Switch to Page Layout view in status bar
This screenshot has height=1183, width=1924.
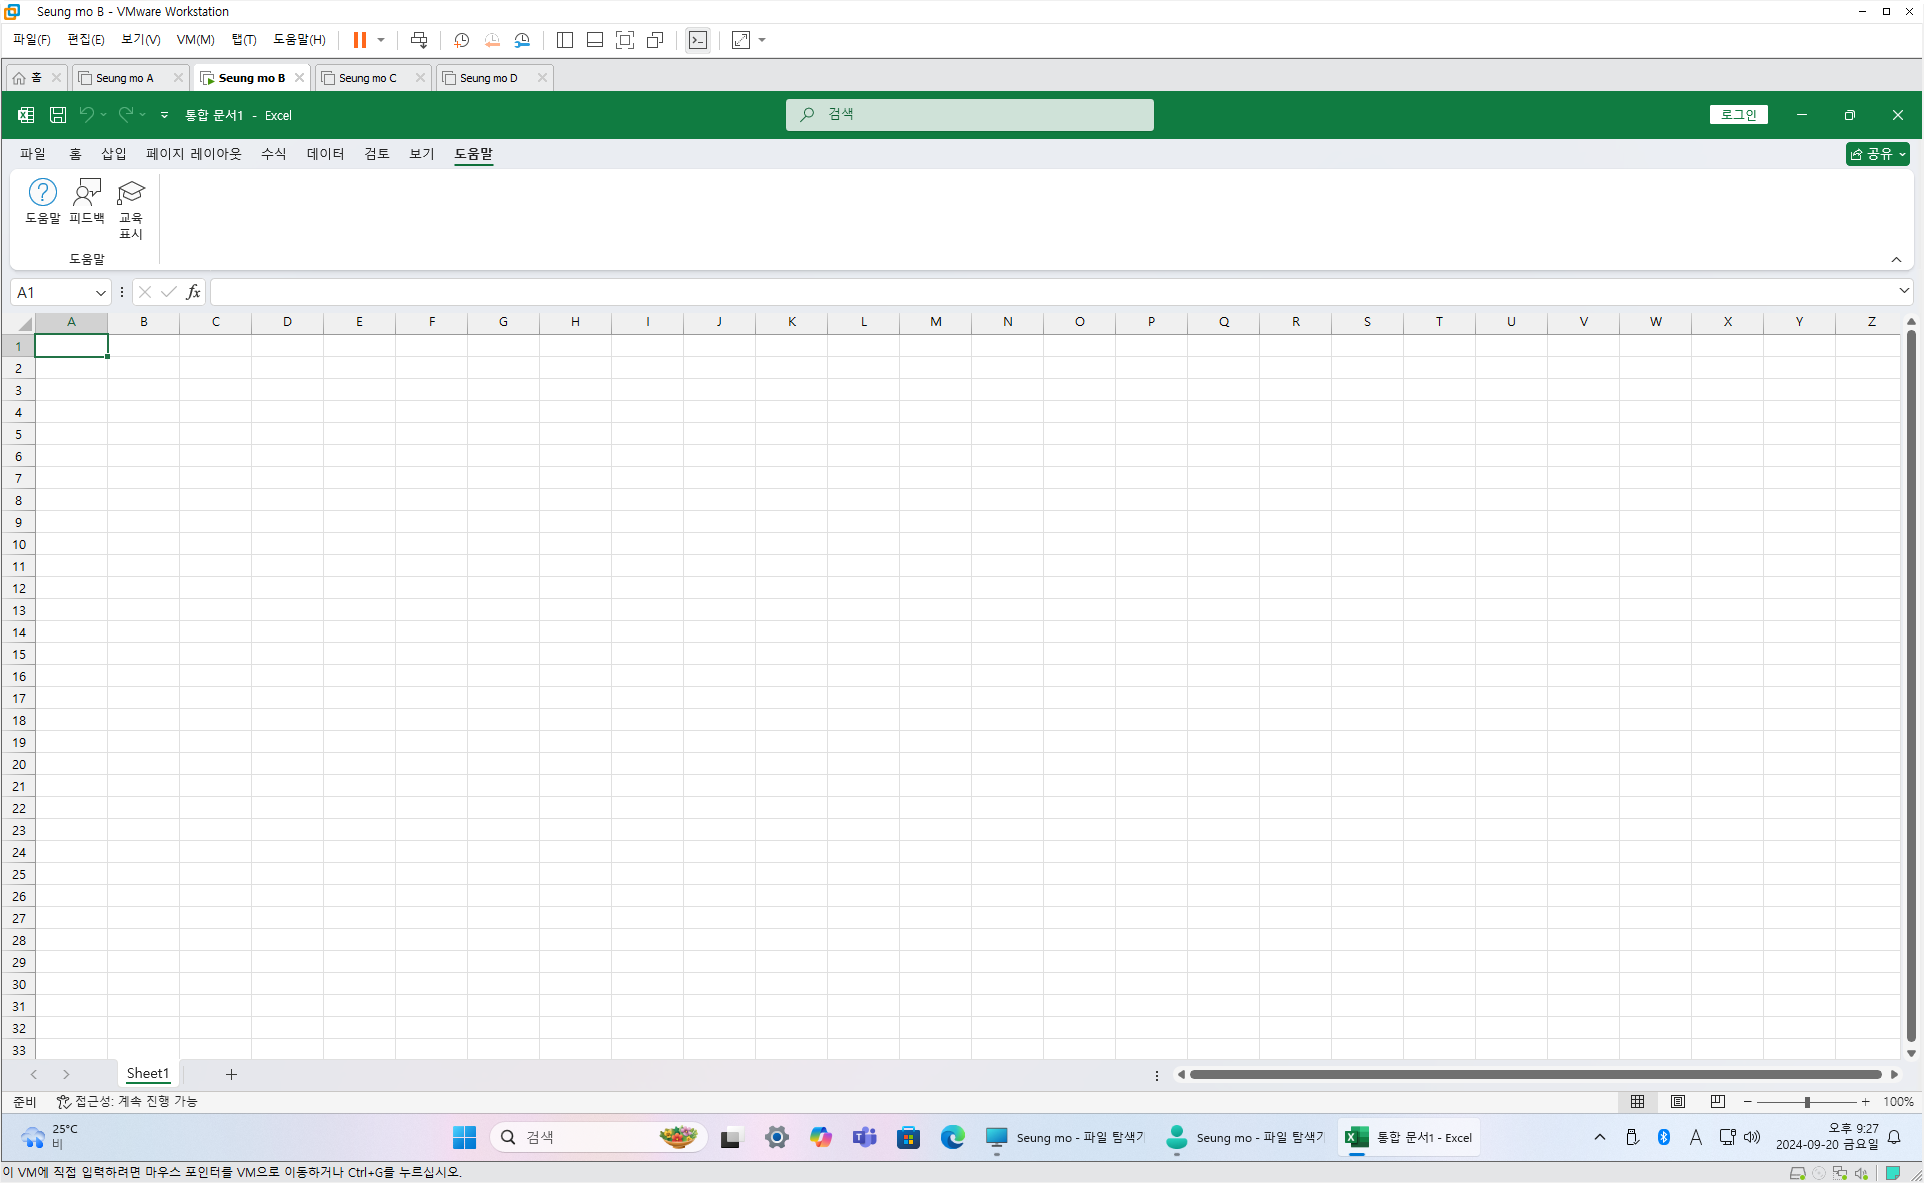tap(1677, 1101)
